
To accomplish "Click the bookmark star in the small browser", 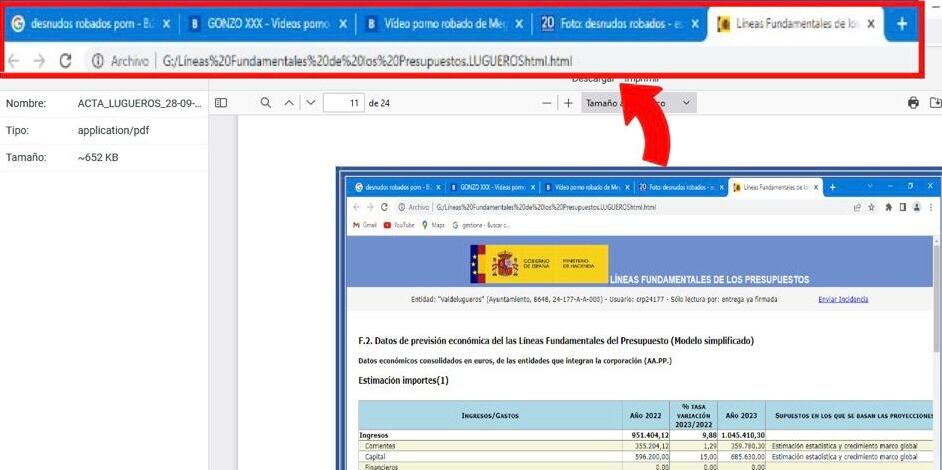I will coord(872,207).
